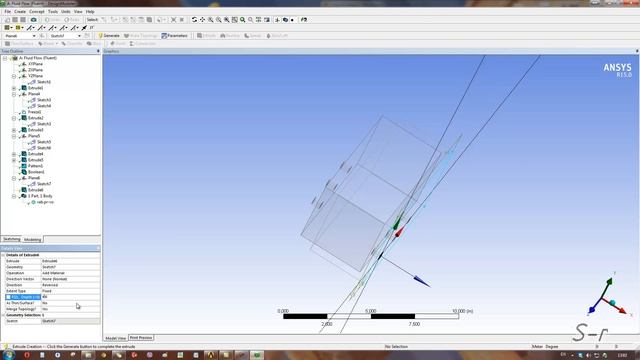Click the Windows Start button
Image resolution: width=640 pixels, height=360 pixels.
pos(8,355)
